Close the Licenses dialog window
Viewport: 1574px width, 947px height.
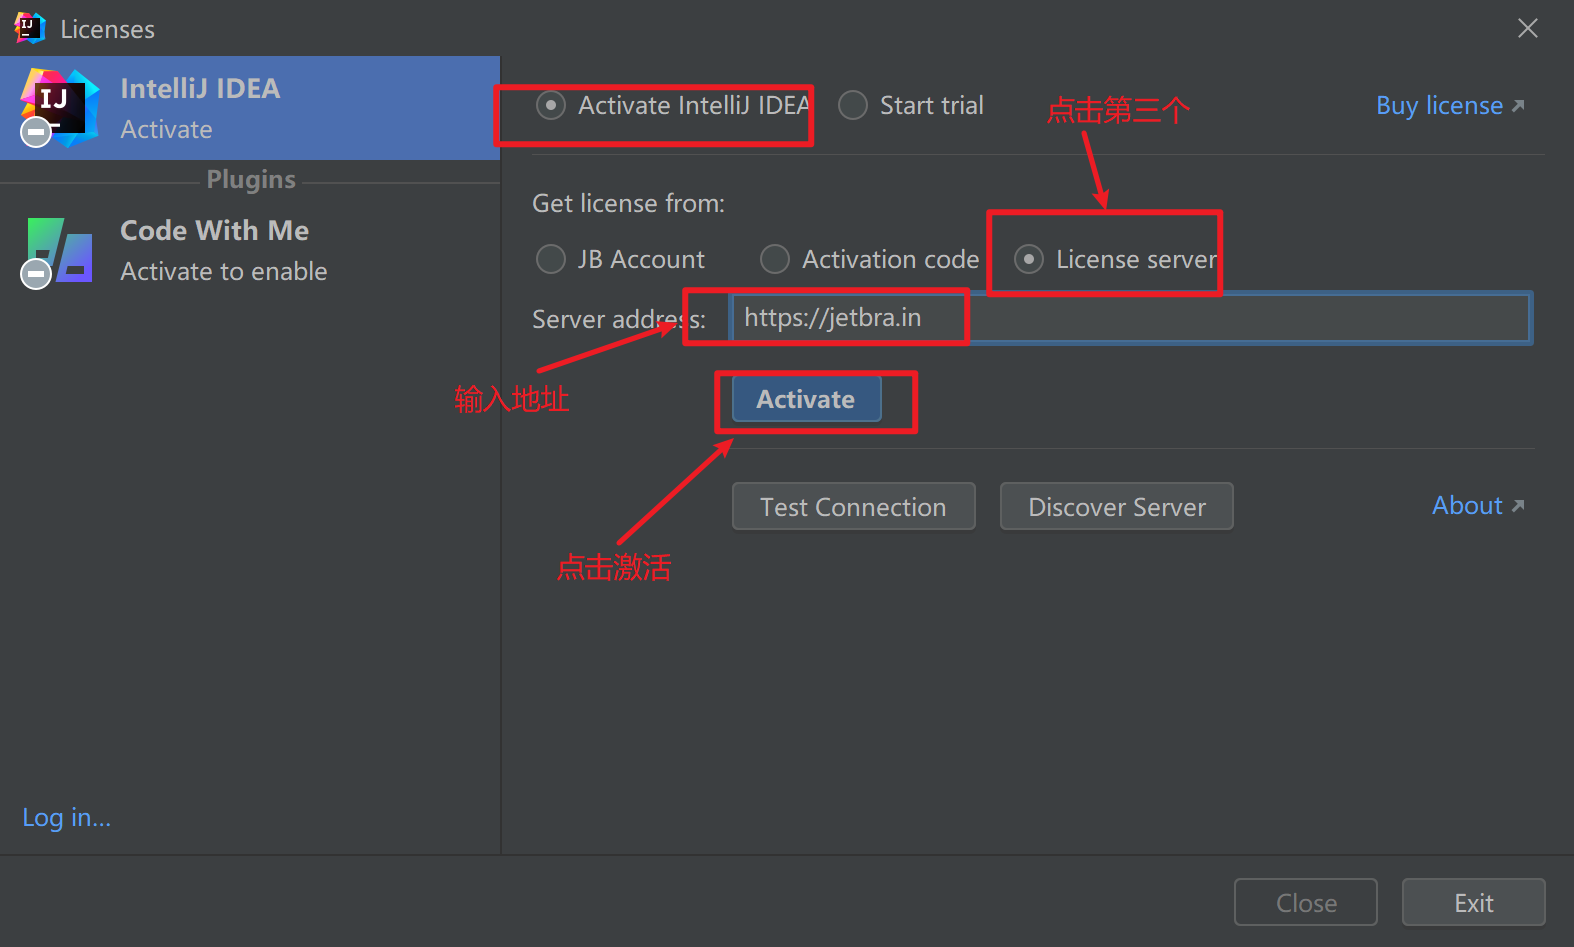pyautogui.click(x=1527, y=28)
